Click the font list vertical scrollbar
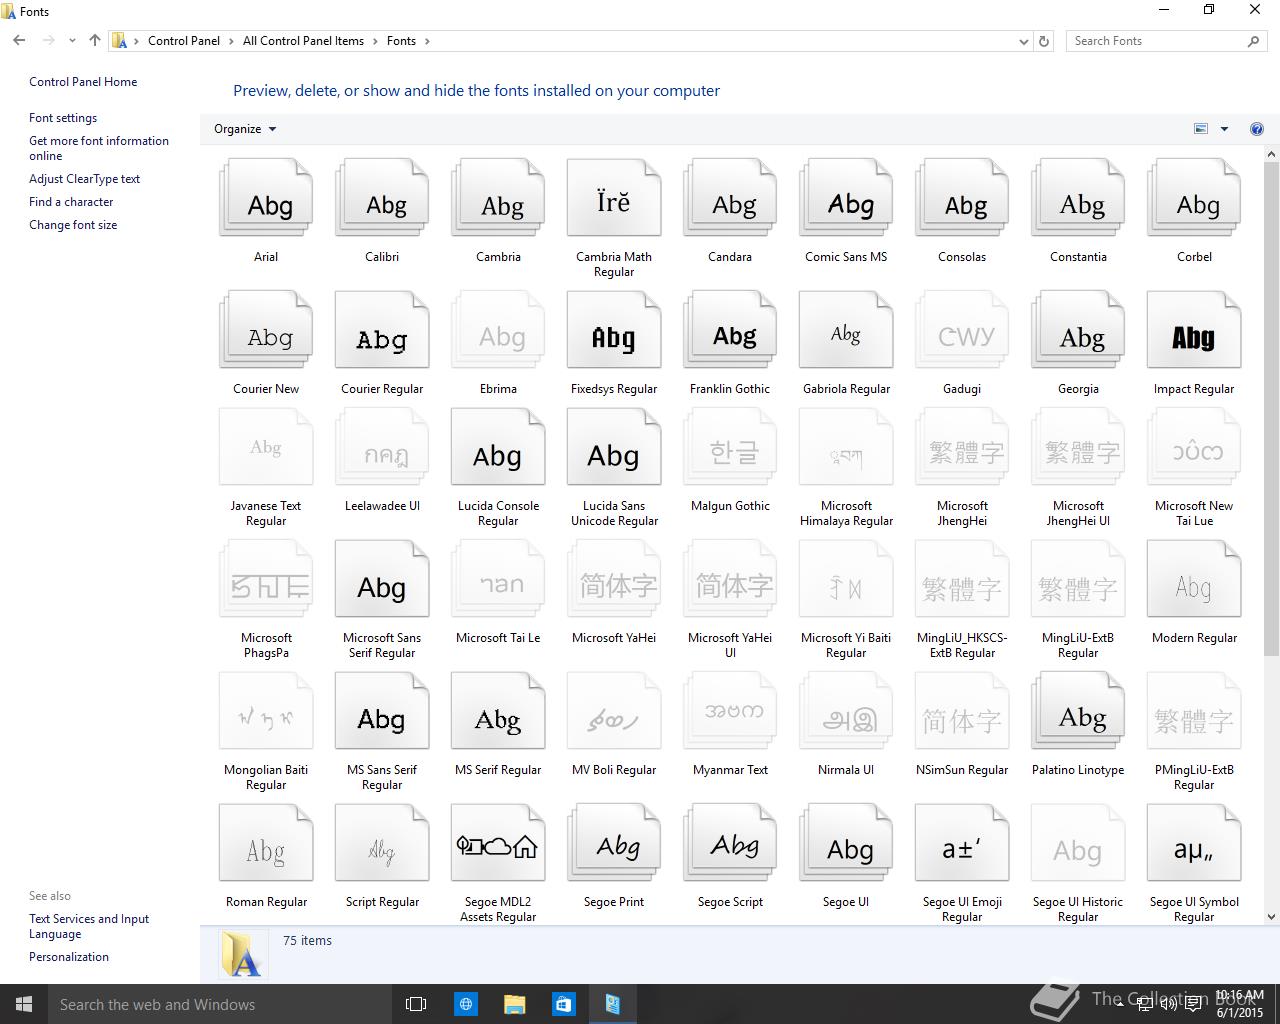The width and height of the screenshot is (1280, 1024). 1272,410
